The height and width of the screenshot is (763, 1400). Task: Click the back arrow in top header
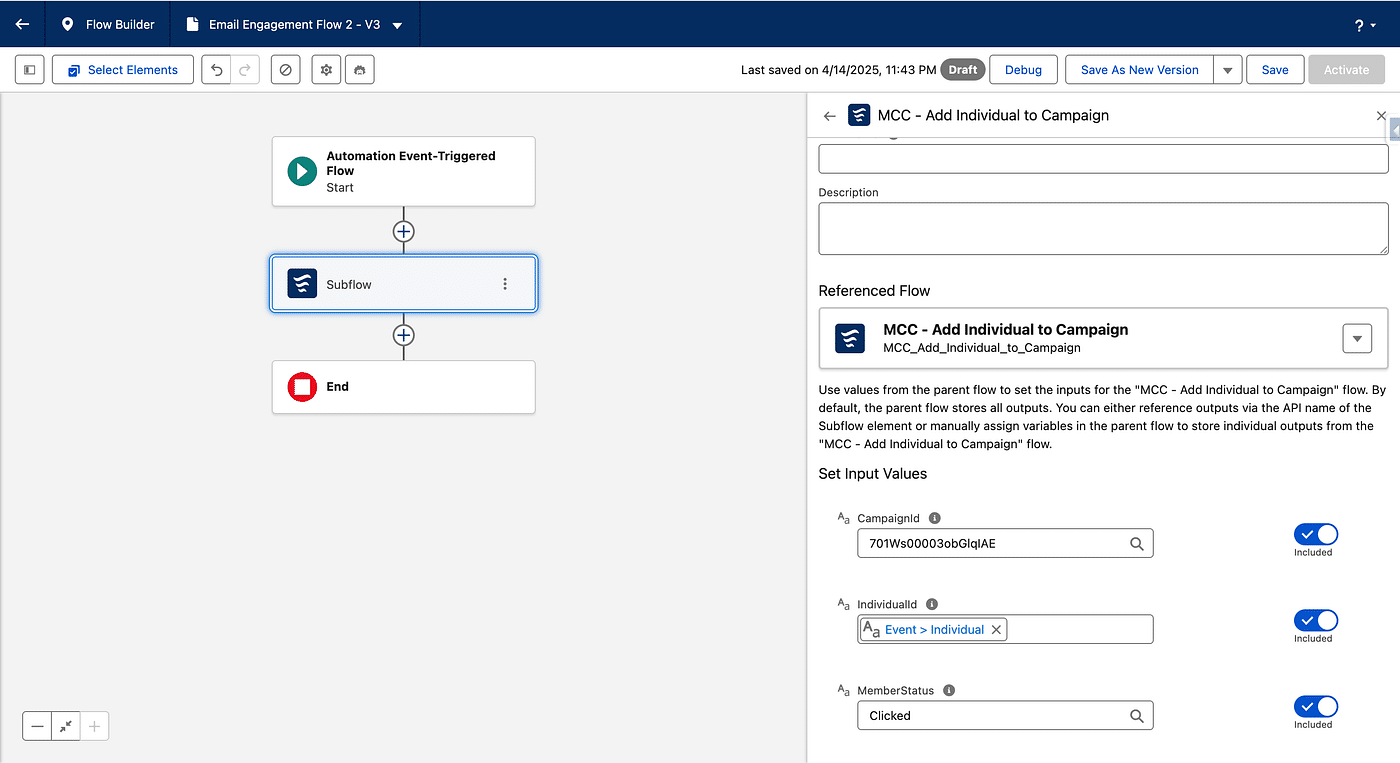(22, 24)
